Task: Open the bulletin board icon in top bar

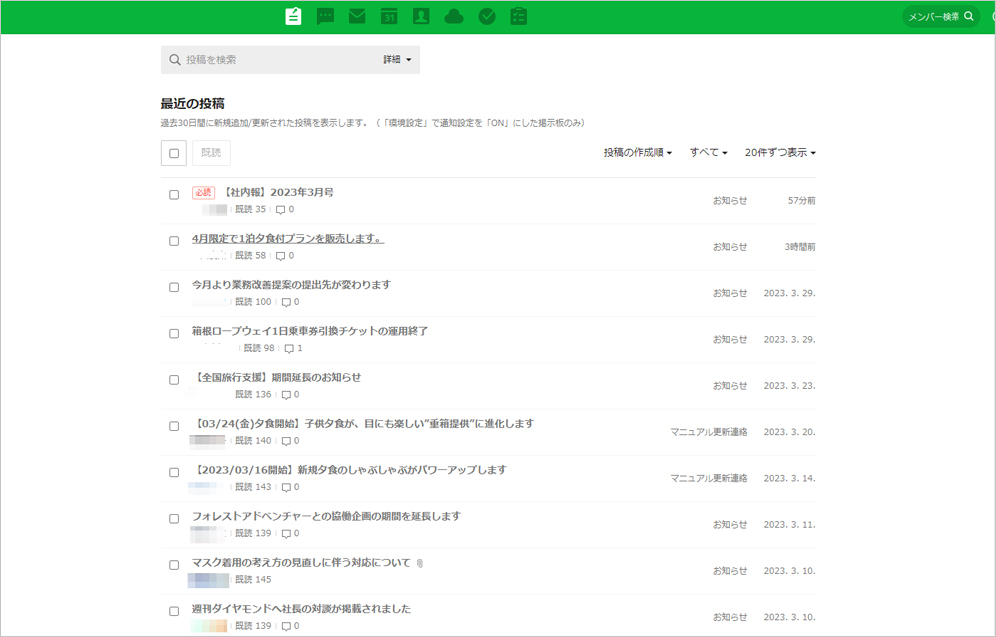Action: coord(293,17)
